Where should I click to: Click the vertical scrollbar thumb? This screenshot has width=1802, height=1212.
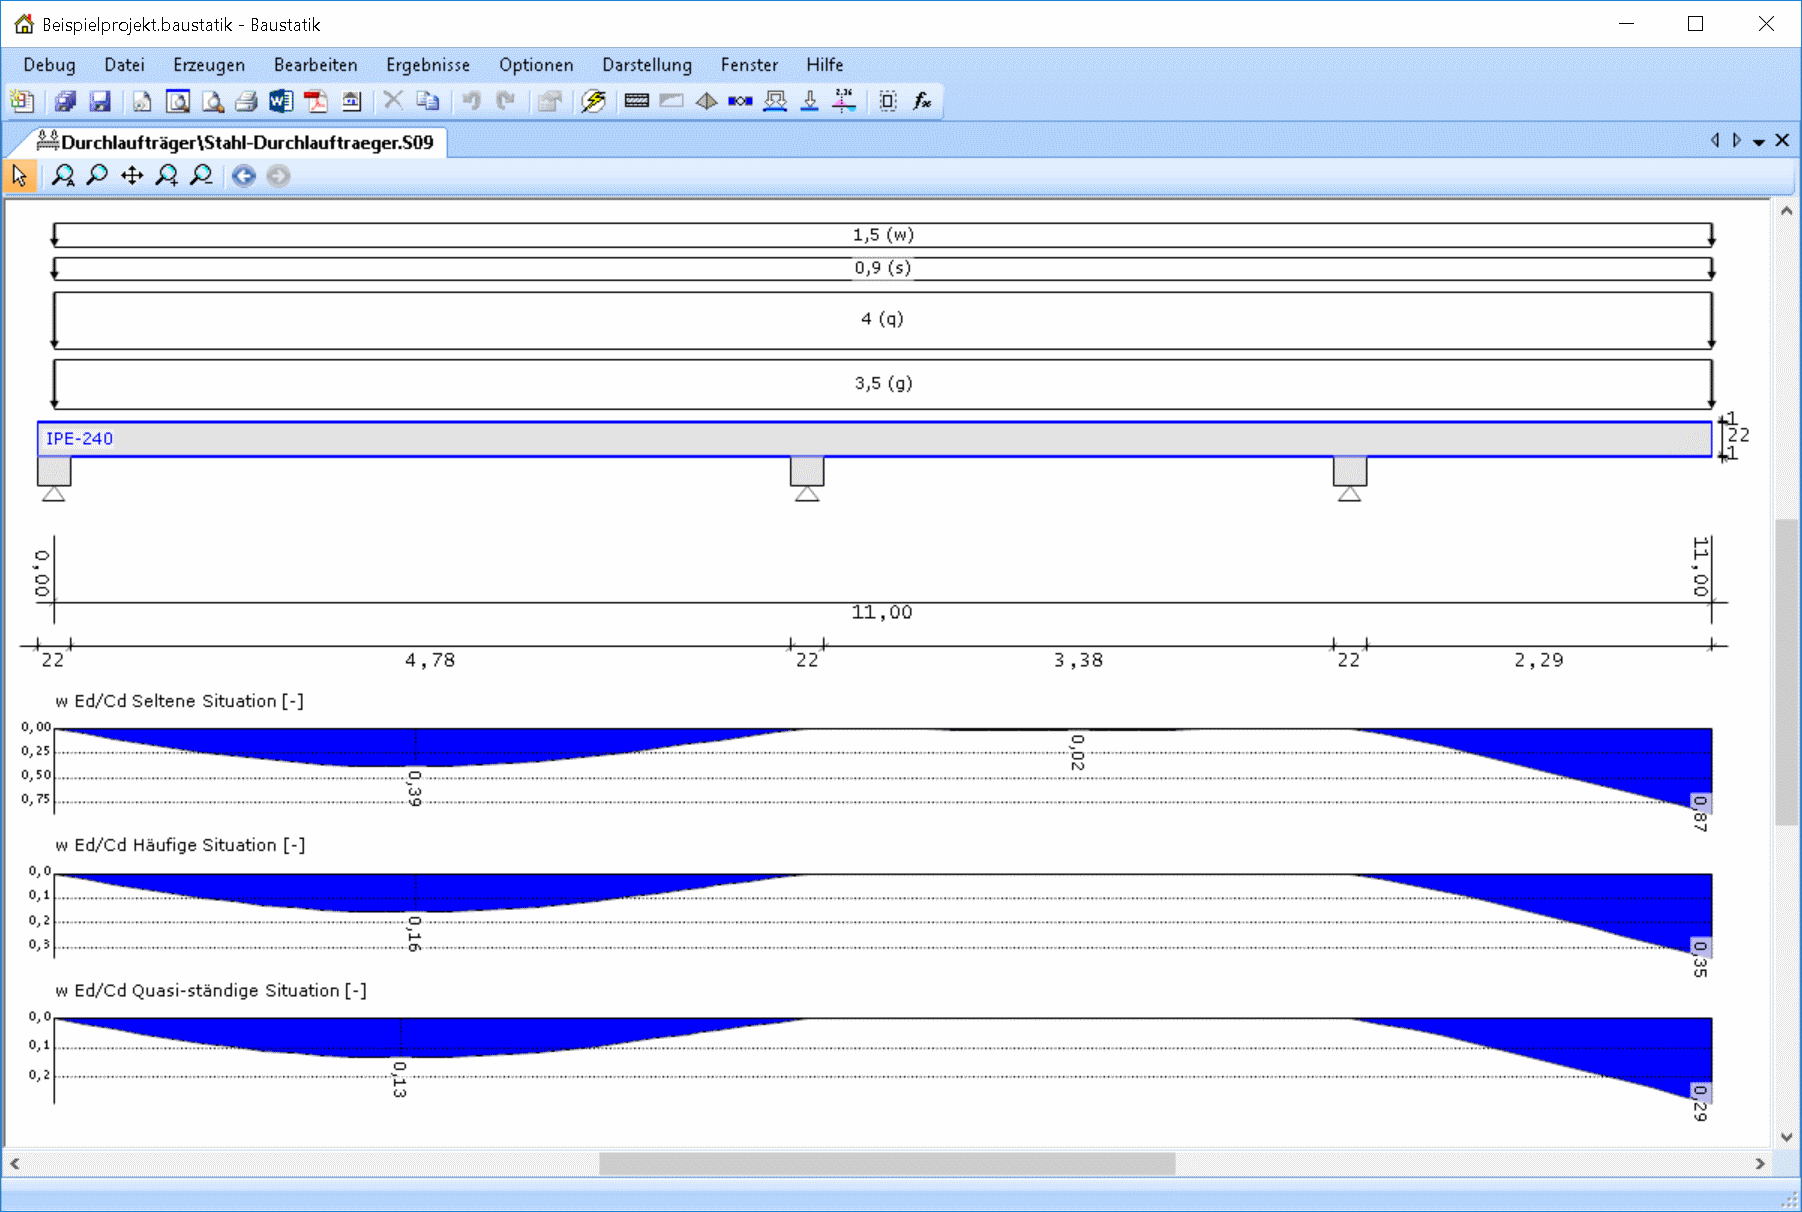pos(1786,672)
